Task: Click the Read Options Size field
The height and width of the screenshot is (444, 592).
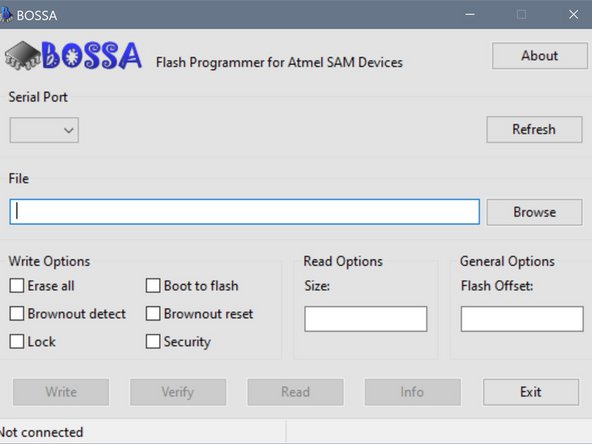Action: click(366, 319)
